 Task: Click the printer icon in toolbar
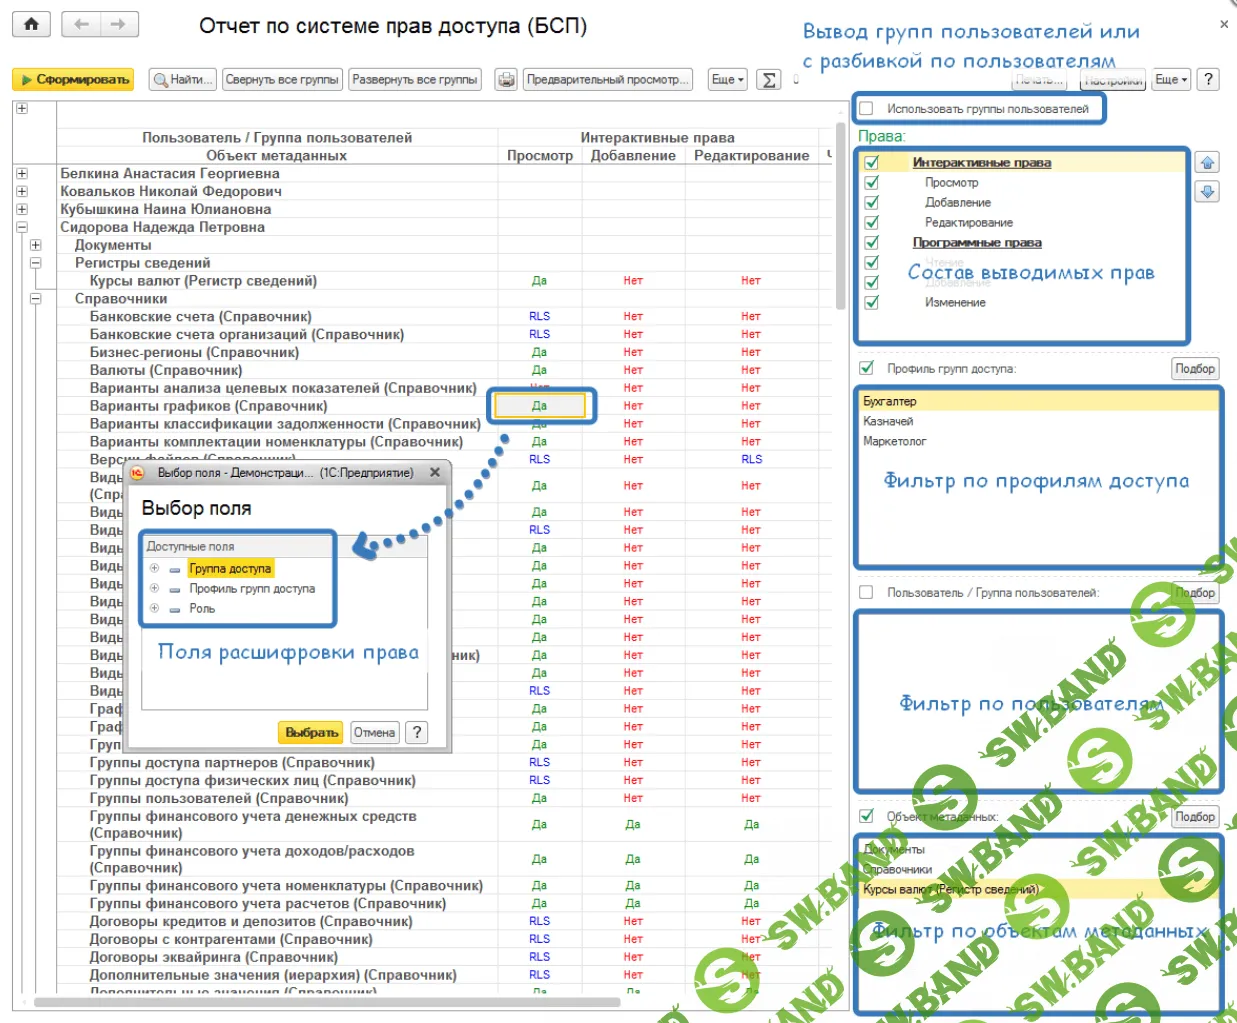click(x=506, y=80)
